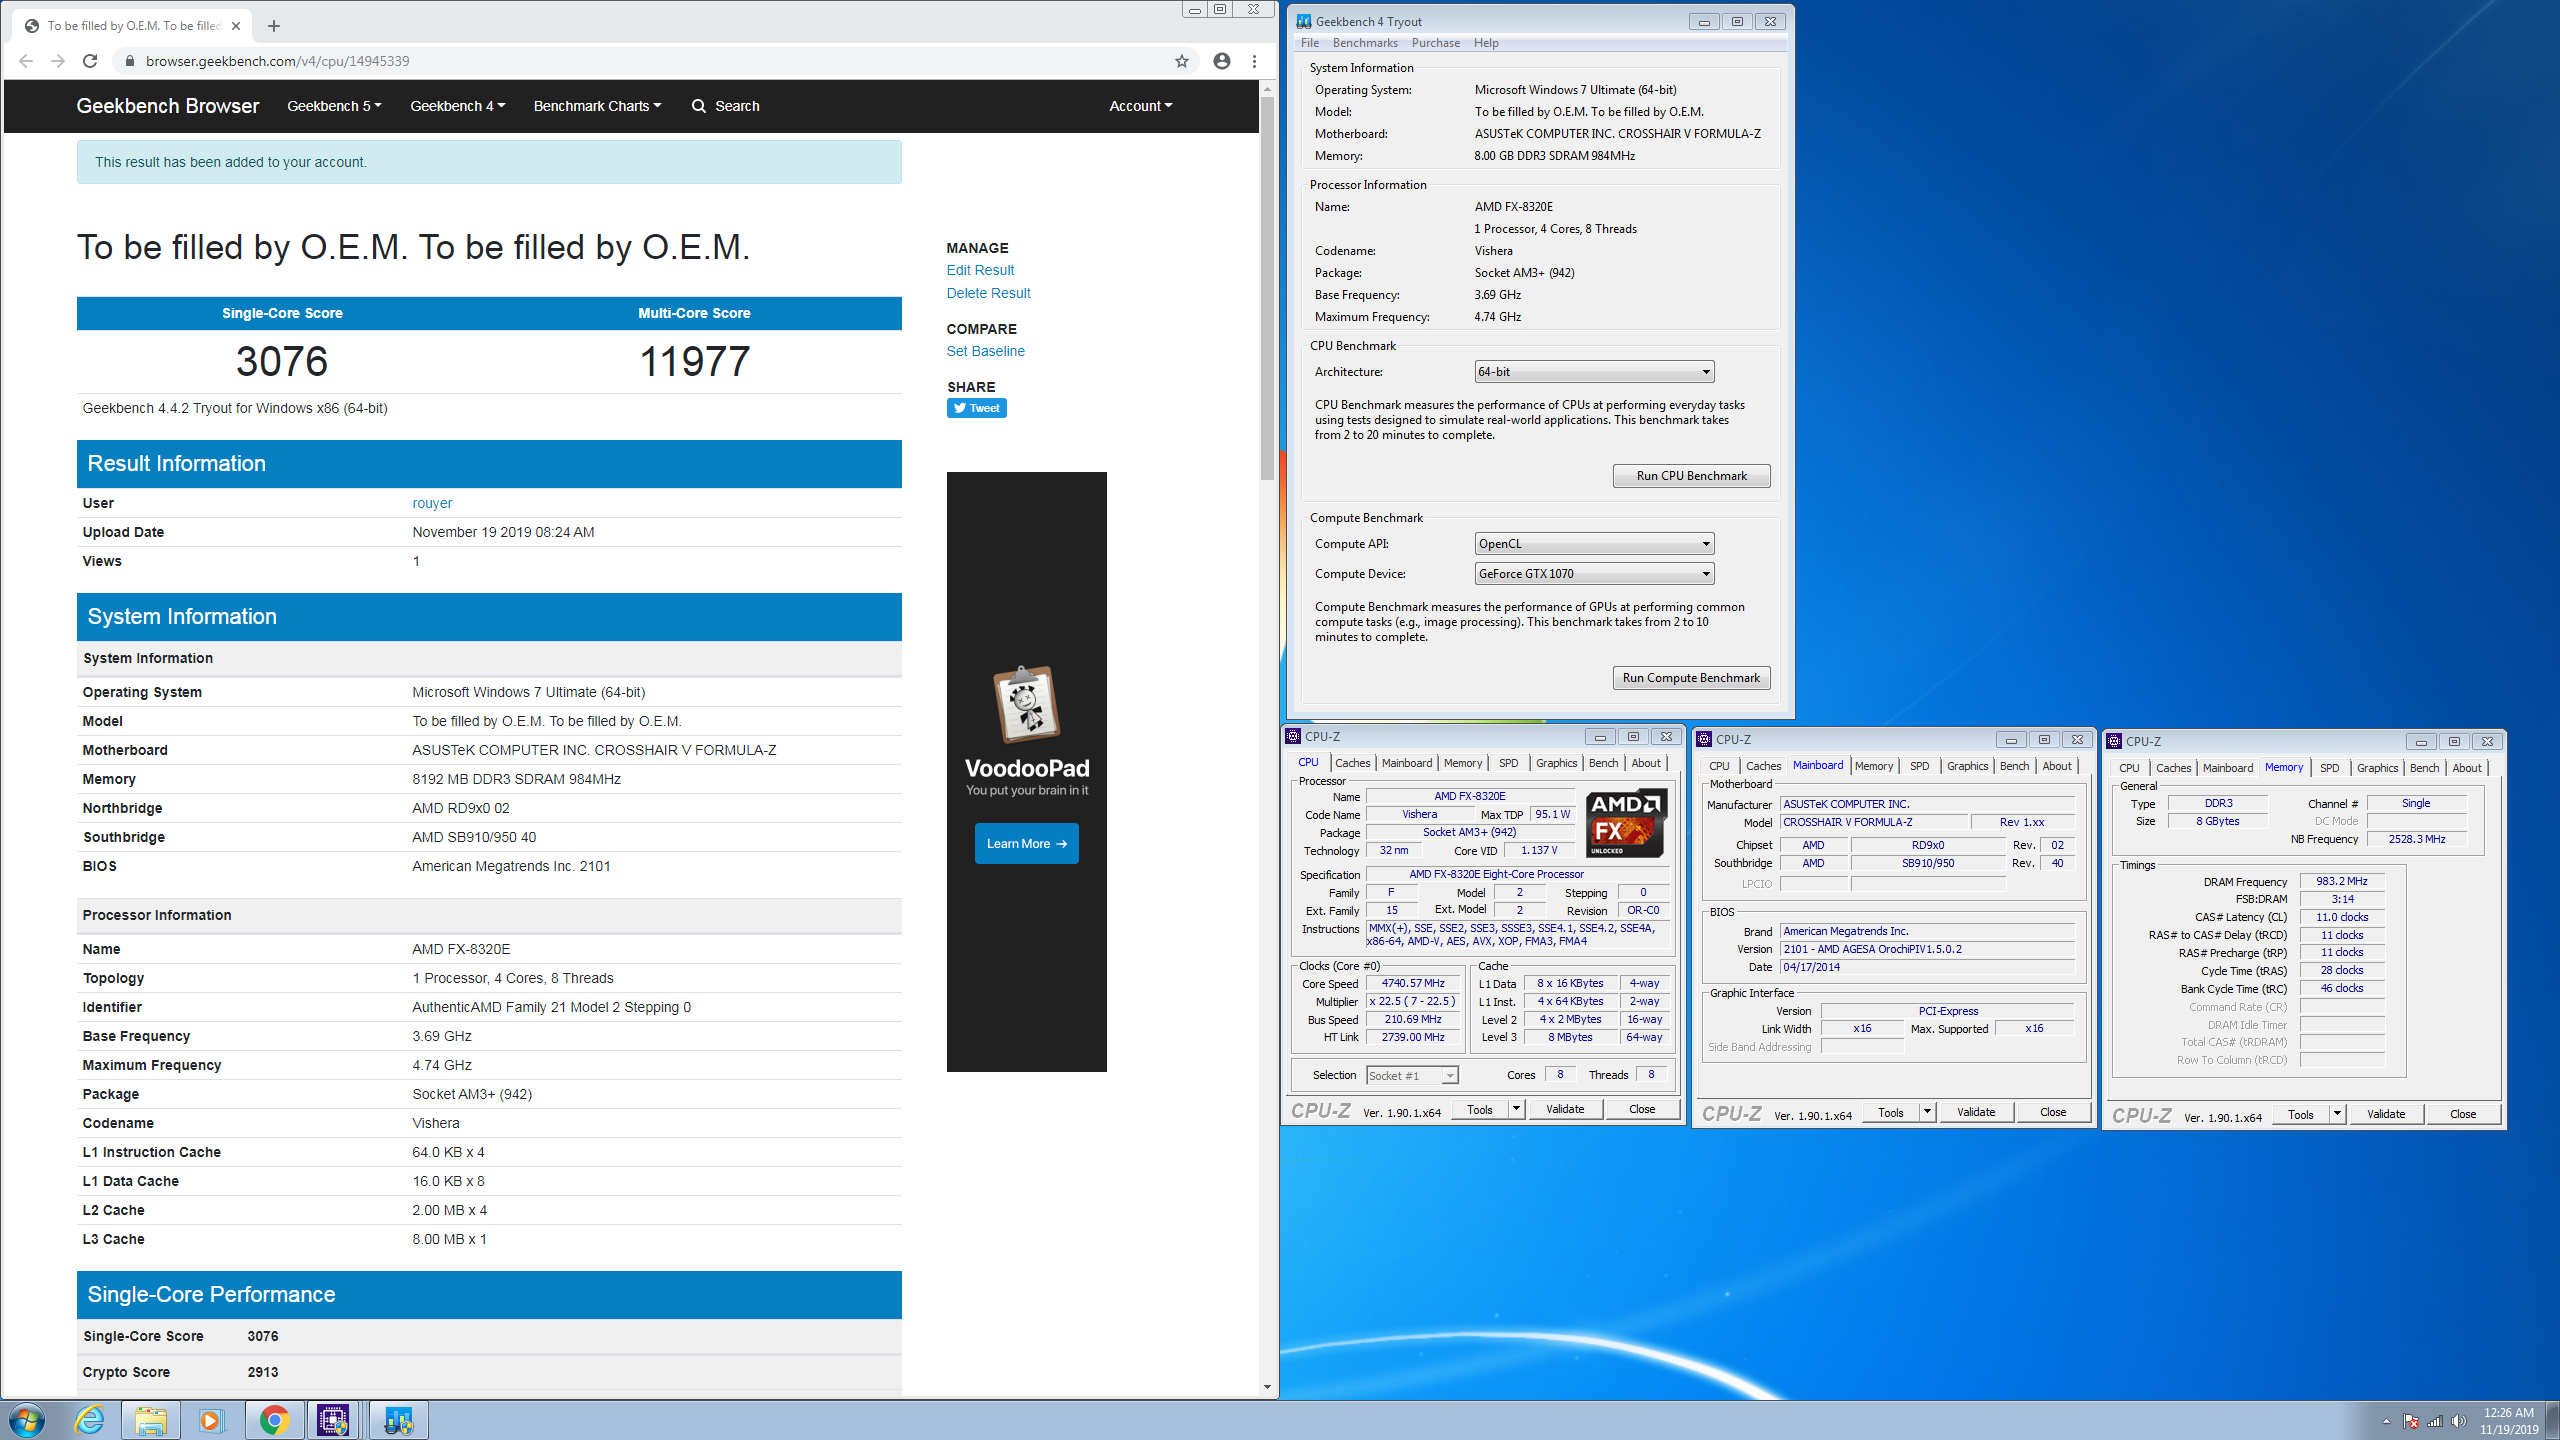Launch Internet Explorer from the taskbar

click(90, 1420)
